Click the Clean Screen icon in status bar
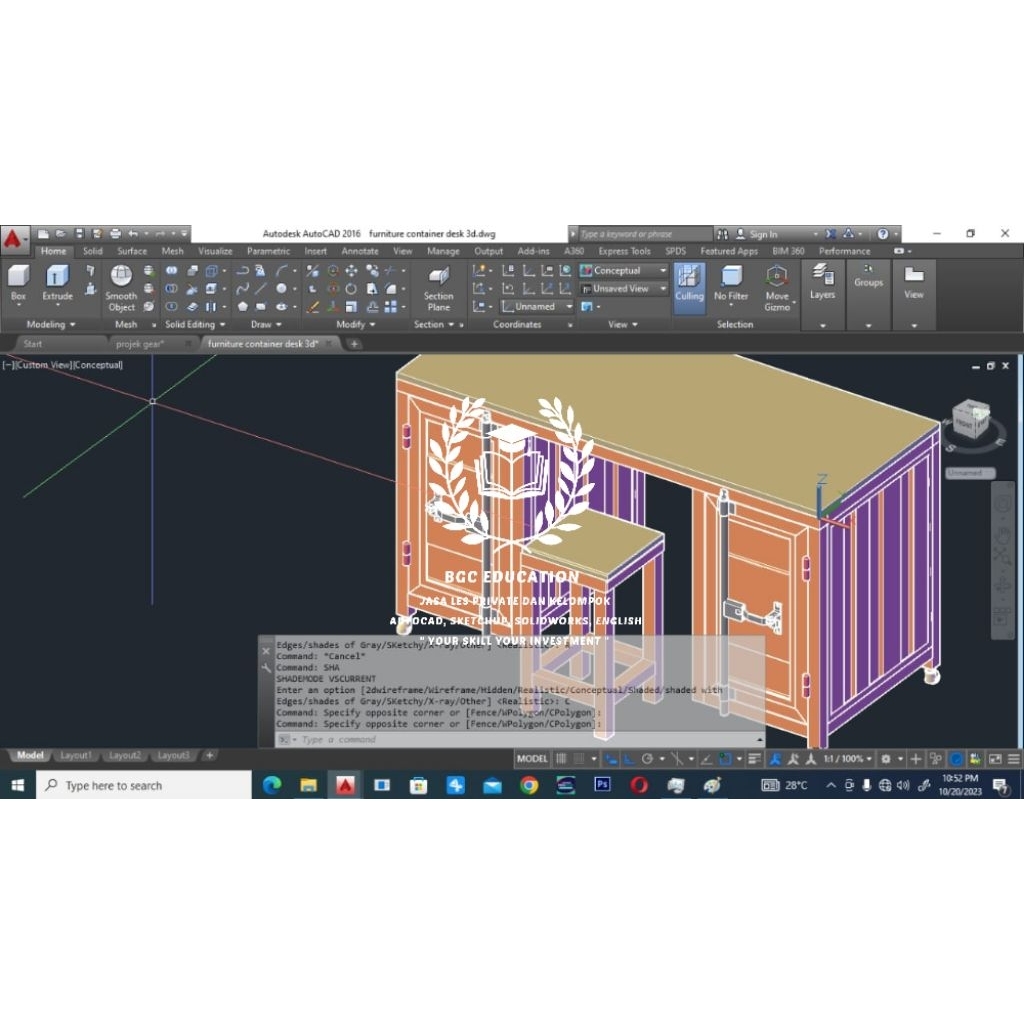This screenshot has width=1024, height=1024. 995,759
